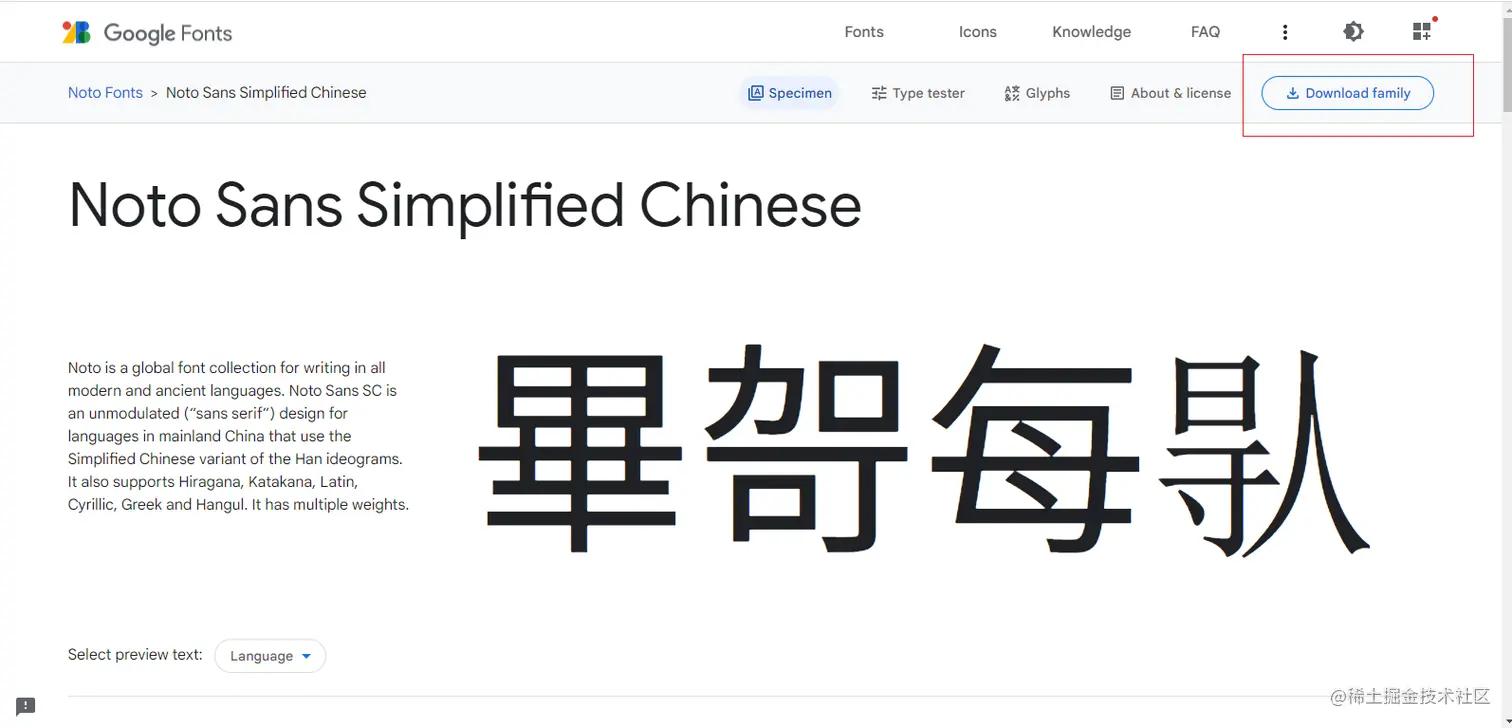Image resolution: width=1512 pixels, height=728 pixels.
Task: Switch to the Glyphs tab
Action: (x=1037, y=93)
